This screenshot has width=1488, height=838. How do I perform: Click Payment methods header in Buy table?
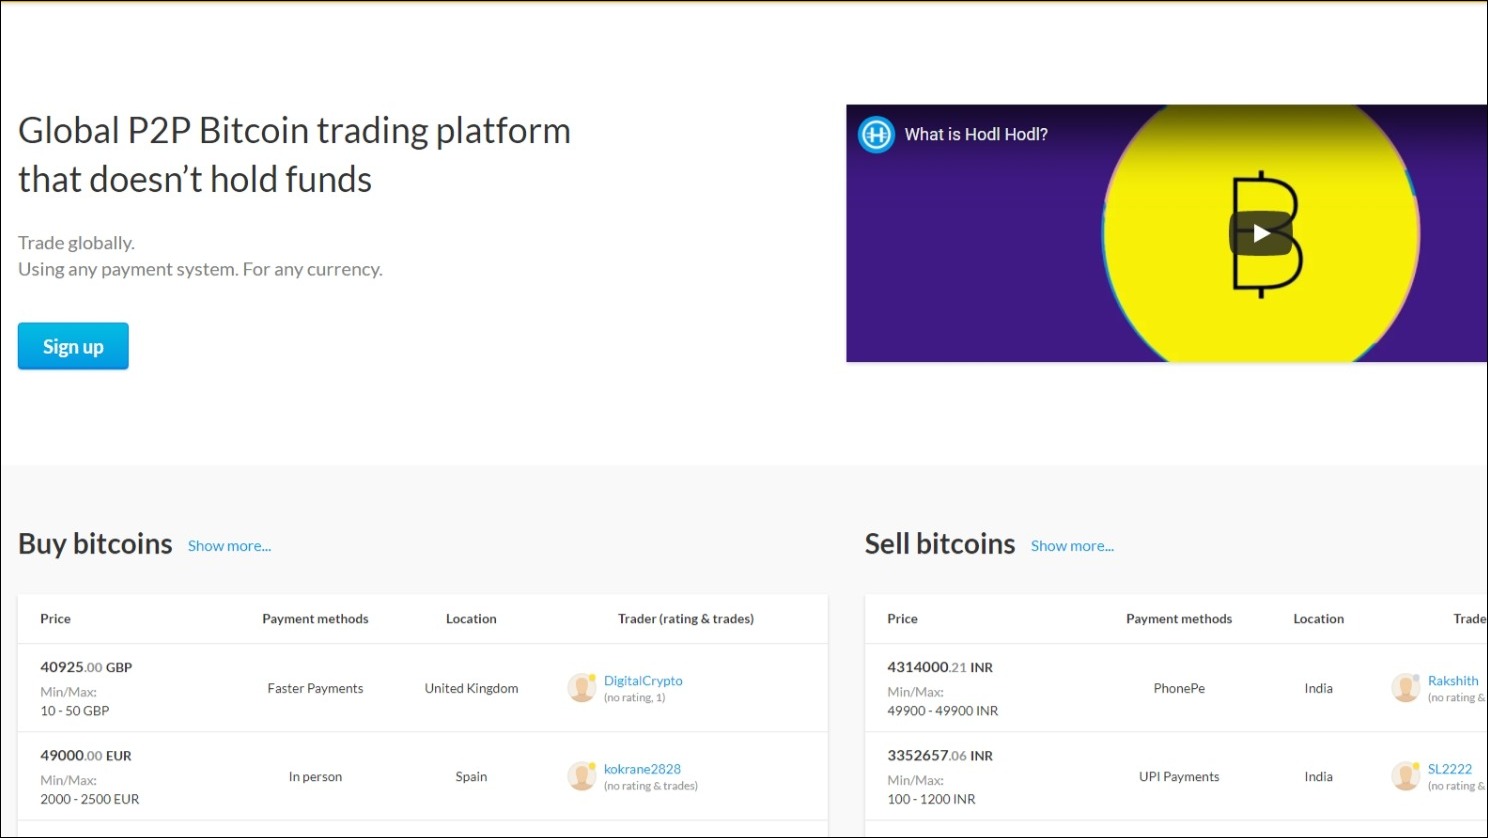pyautogui.click(x=315, y=619)
